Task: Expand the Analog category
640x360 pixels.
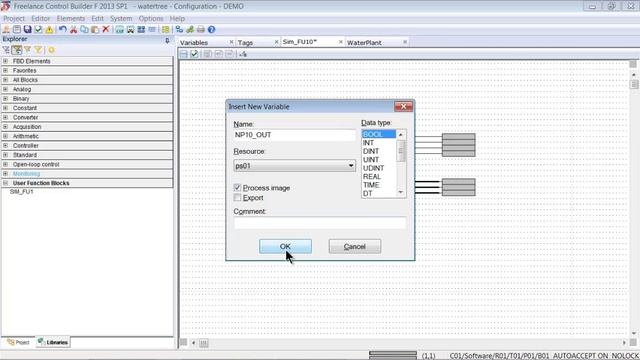Action: (x=5, y=89)
